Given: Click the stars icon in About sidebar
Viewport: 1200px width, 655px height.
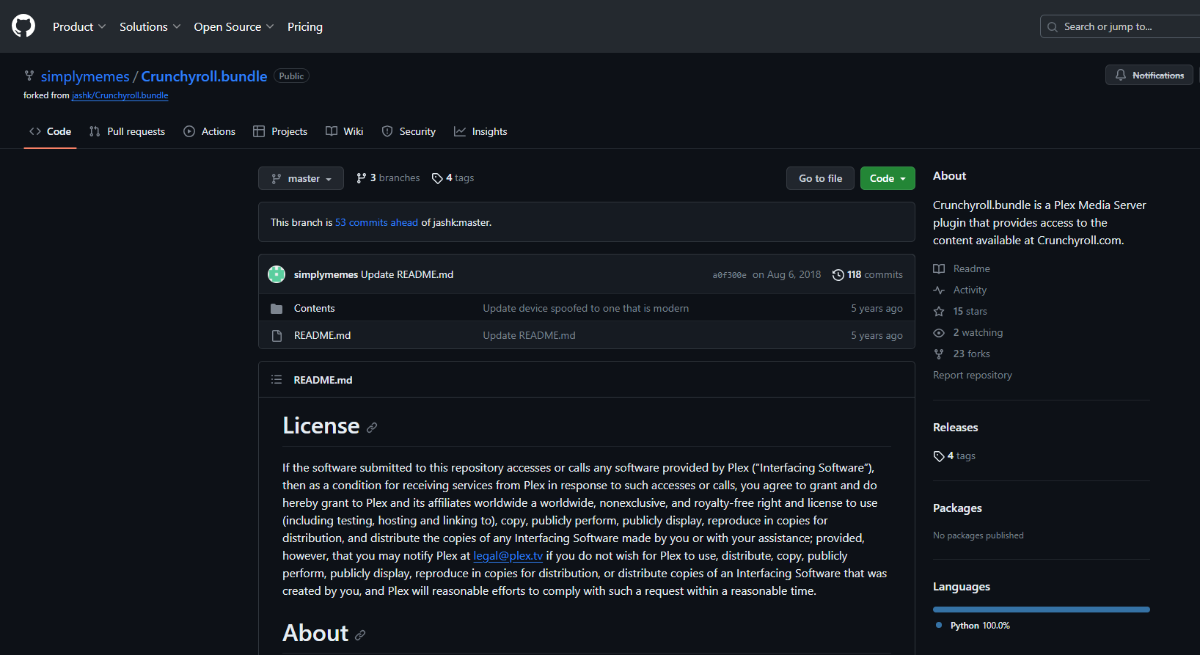Looking at the screenshot, I should click(x=939, y=311).
